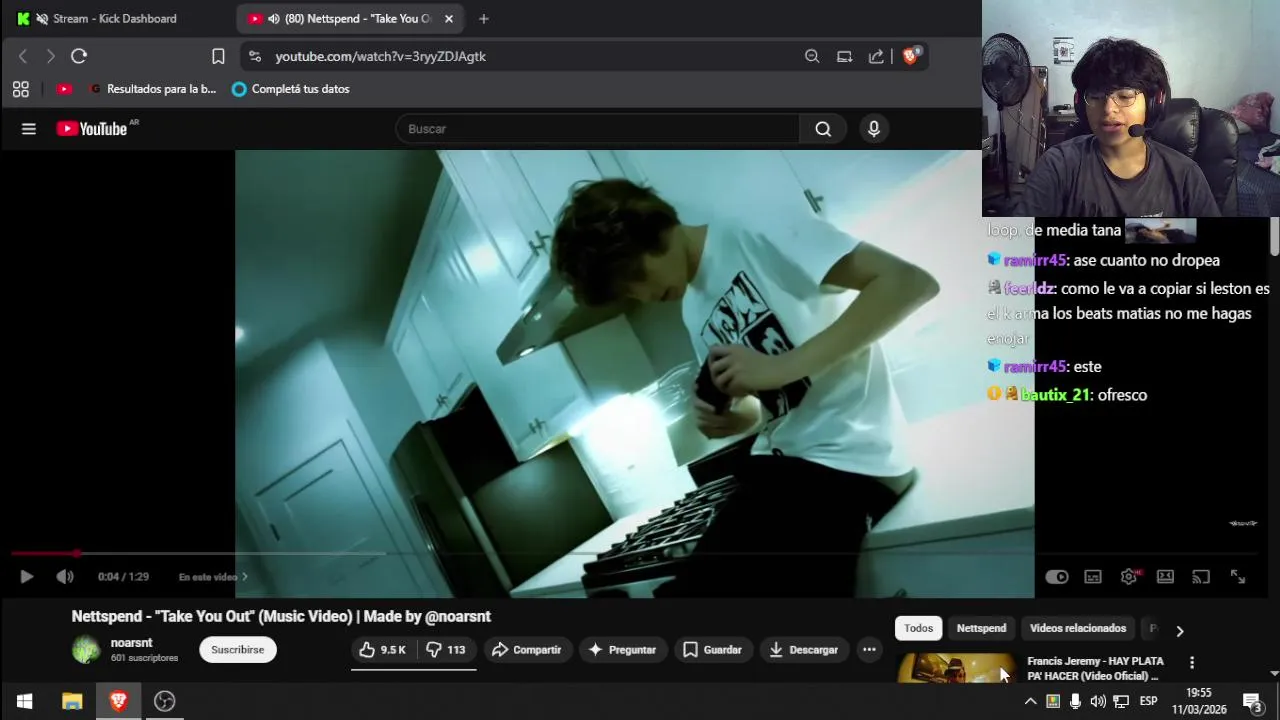Click the chat panel scrollbar
This screenshot has height=720, width=1280.
[1274, 237]
